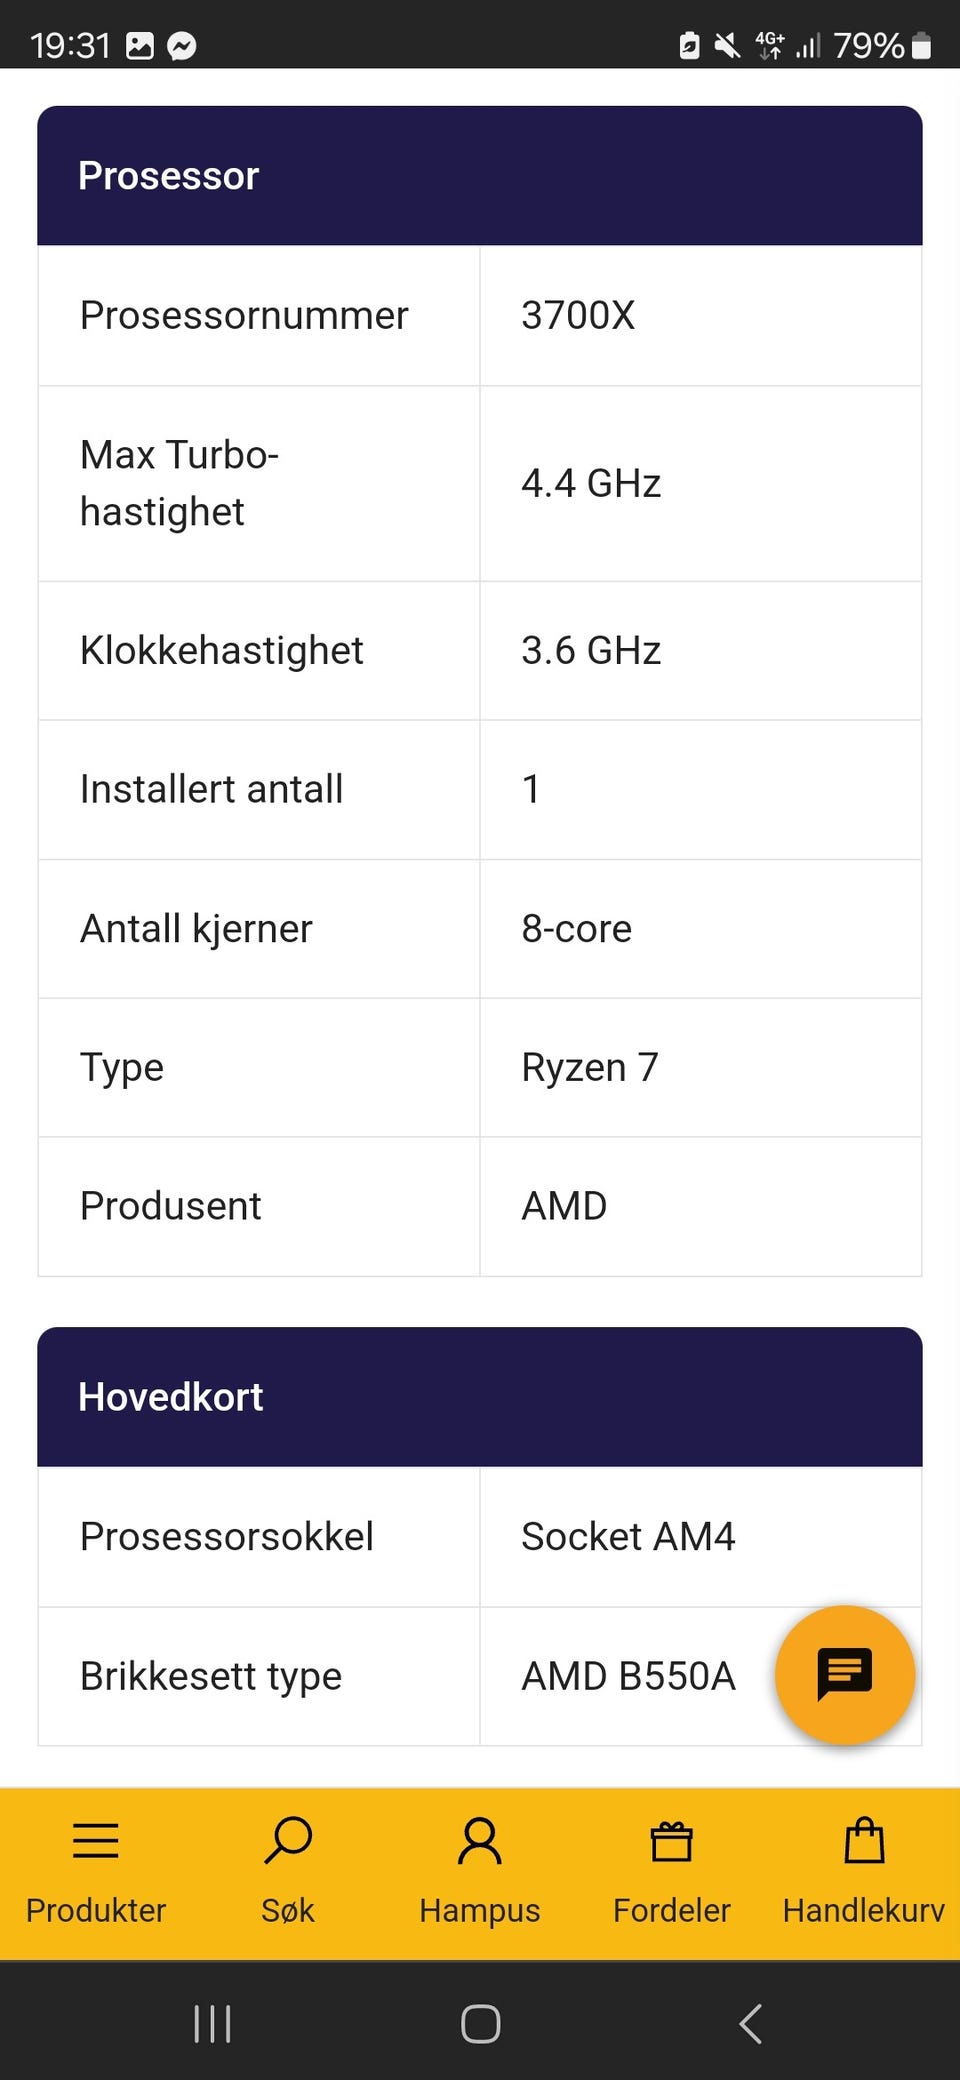This screenshot has width=960, height=2080.
Task: Tap the Messenger notification icon
Action: [182, 46]
